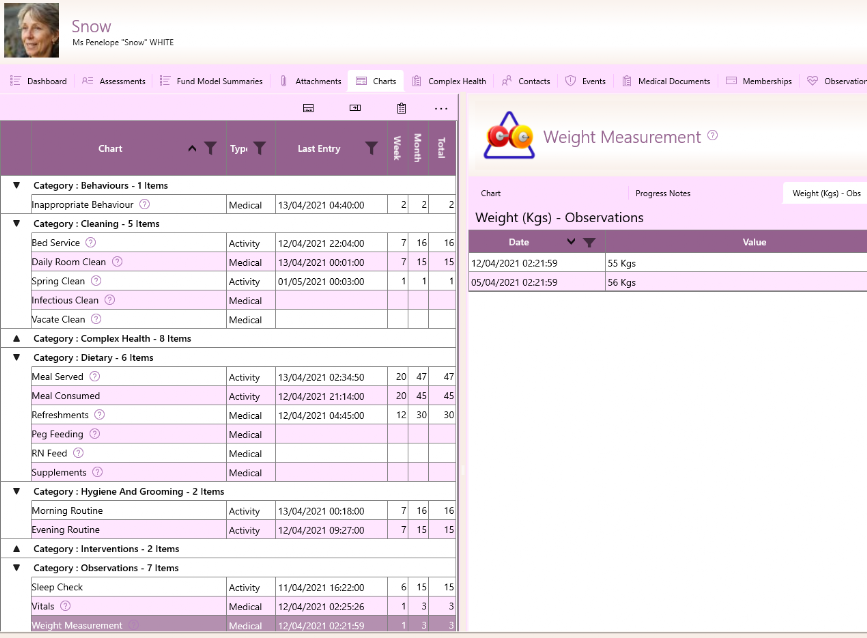This screenshot has width=867, height=638.
Task: Click Penelope White's profile photo
Action: click(x=32, y=30)
